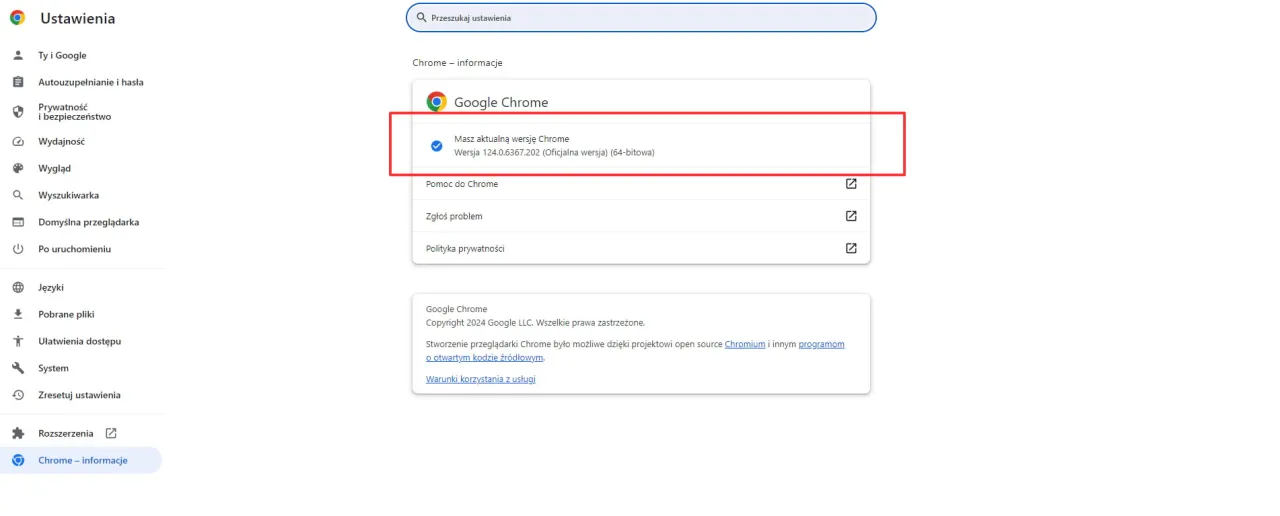Click the Ty i Google person icon
The image size is (1280, 516).
point(18,56)
